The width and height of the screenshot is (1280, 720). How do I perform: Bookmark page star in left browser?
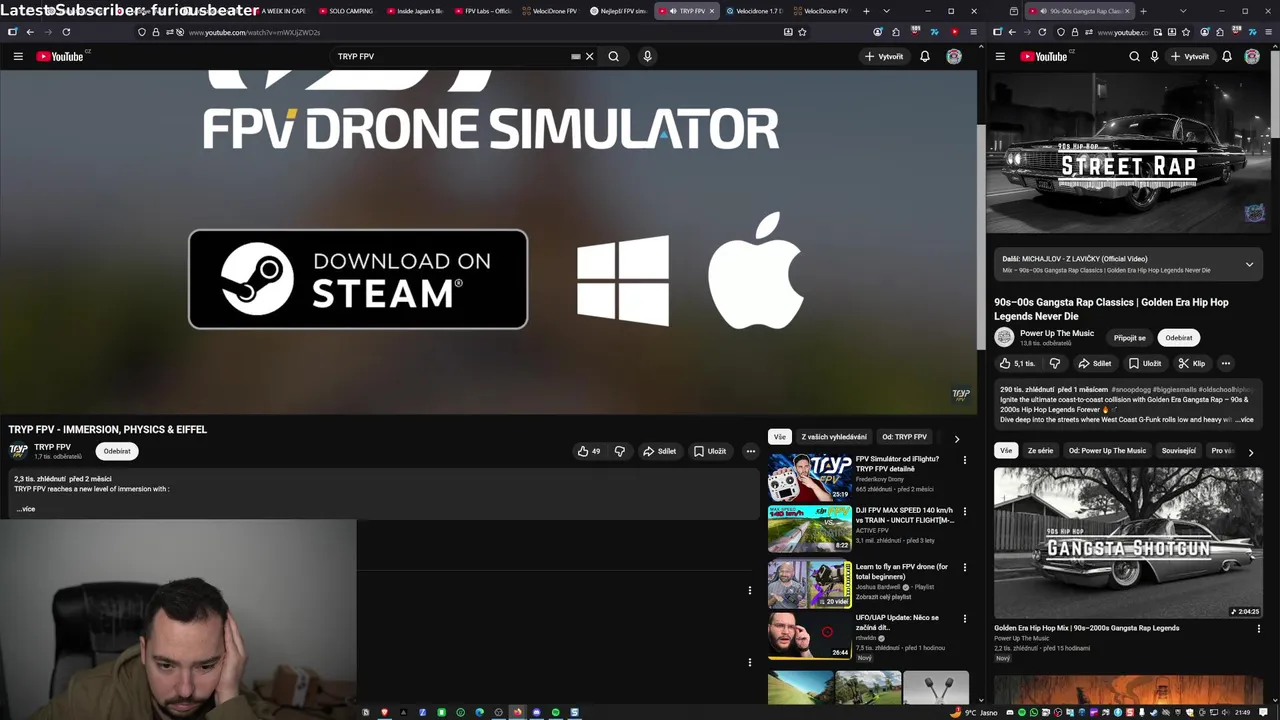coord(802,32)
